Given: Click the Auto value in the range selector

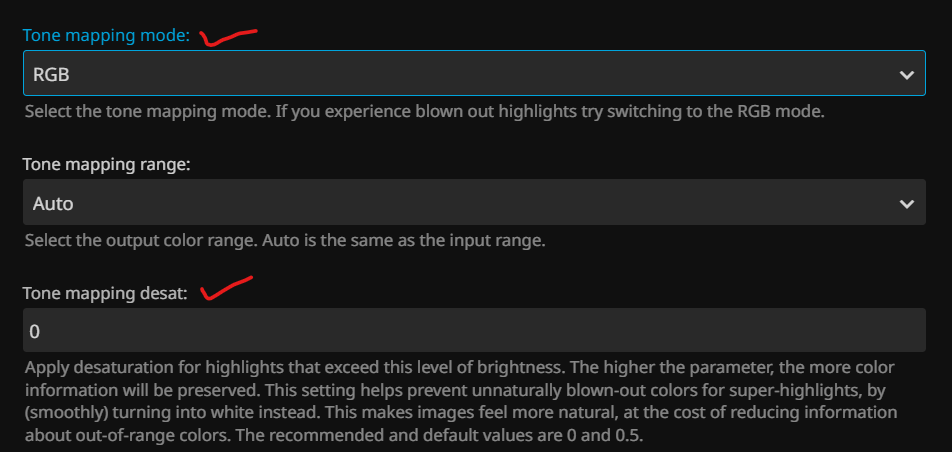Looking at the screenshot, I should tap(53, 203).
